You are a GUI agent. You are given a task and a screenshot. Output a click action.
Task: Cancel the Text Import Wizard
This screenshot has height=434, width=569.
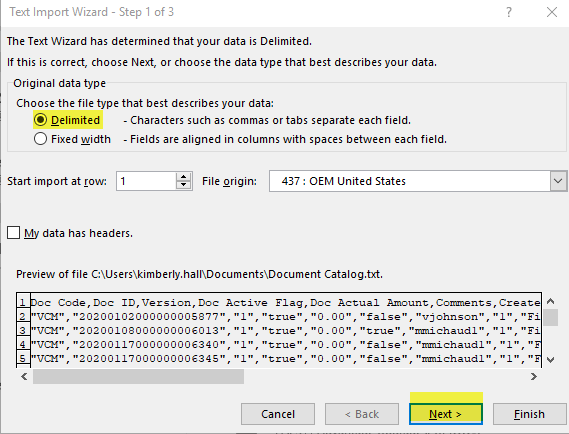coord(278,414)
